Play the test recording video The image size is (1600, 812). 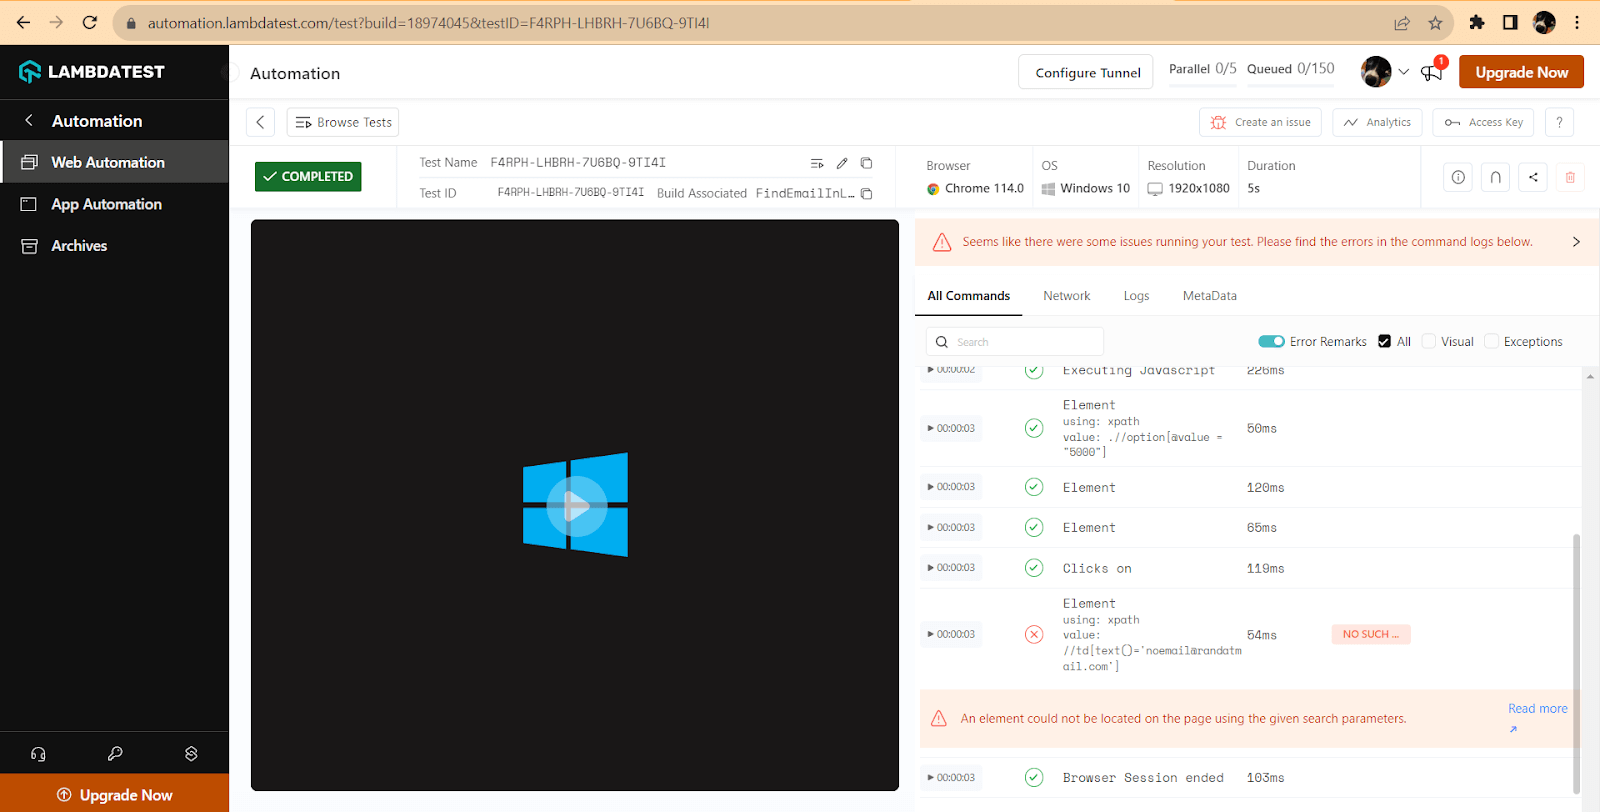tap(575, 506)
